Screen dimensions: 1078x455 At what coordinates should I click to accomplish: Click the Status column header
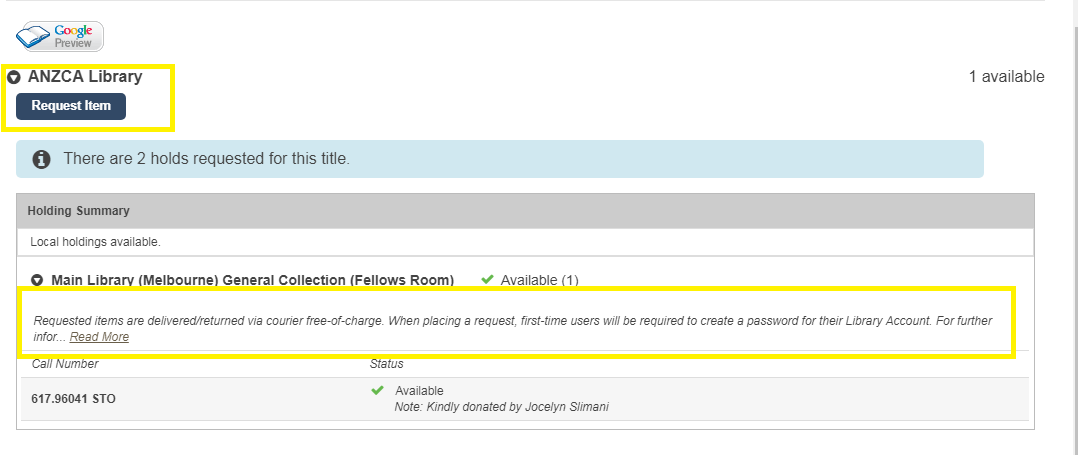tap(386, 364)
